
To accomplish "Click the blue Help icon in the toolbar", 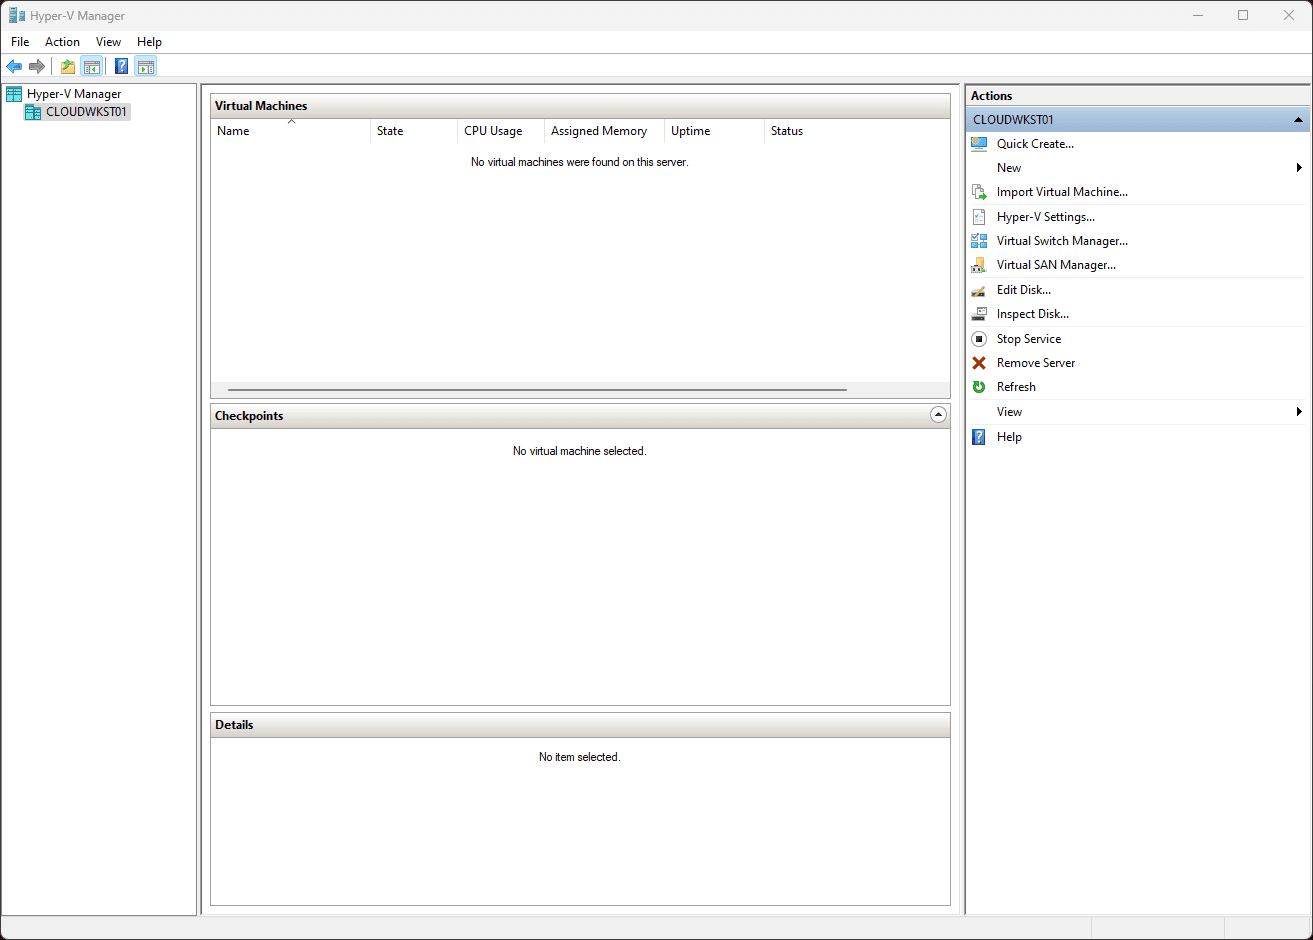I will tap(122, 67).
